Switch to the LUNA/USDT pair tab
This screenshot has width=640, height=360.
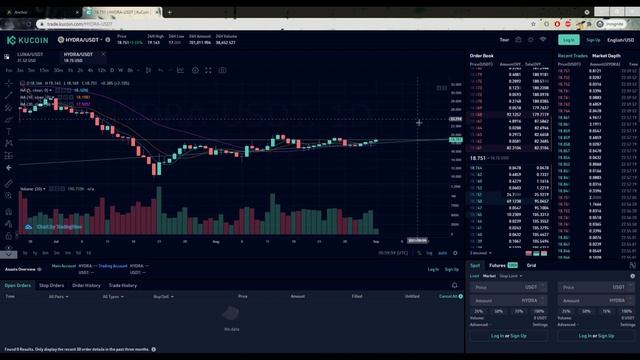[29, 57]
